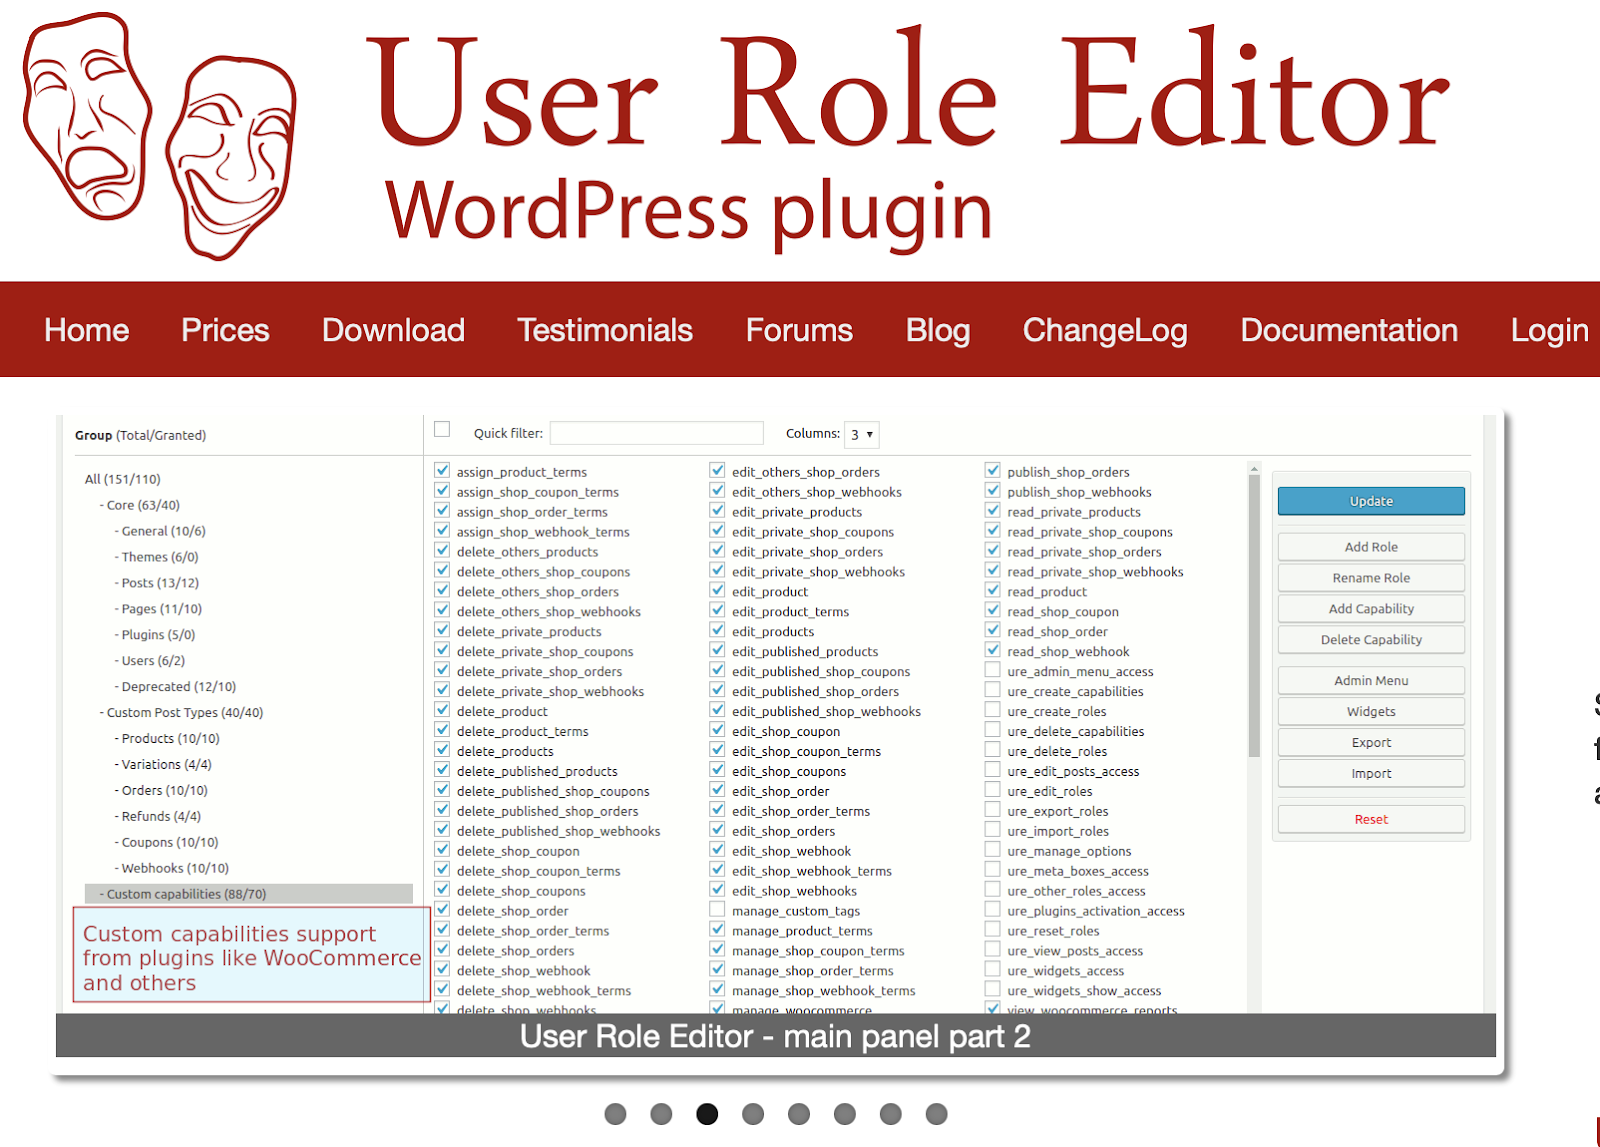Open the Download page
The image size is (1600, 1147).
tap(393, 330)
